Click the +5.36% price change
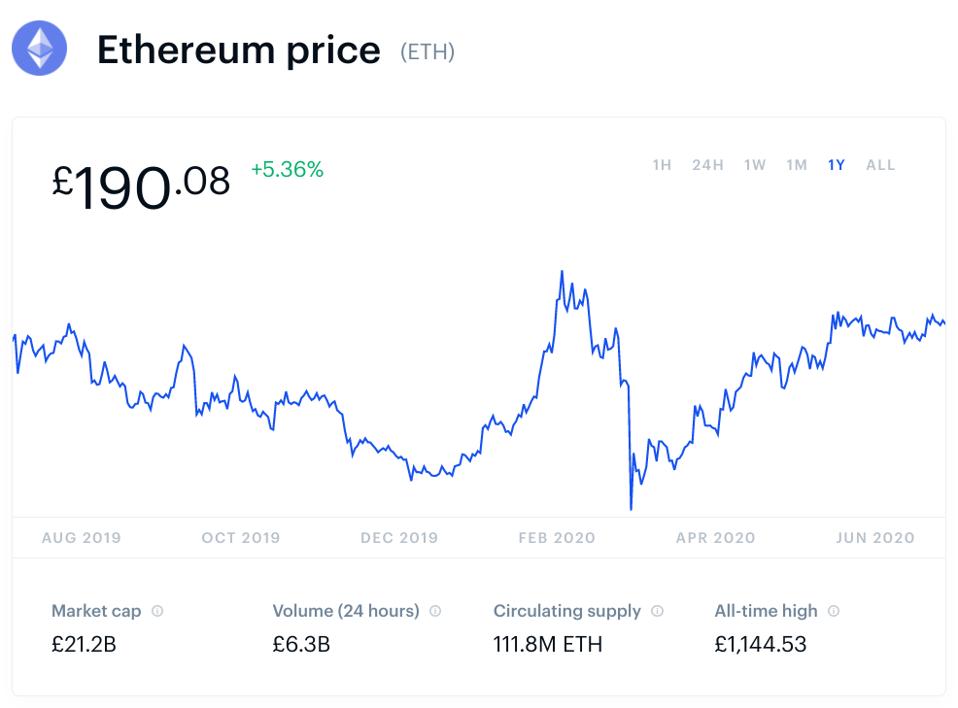The image size is (958, 708). pos(287,170)
